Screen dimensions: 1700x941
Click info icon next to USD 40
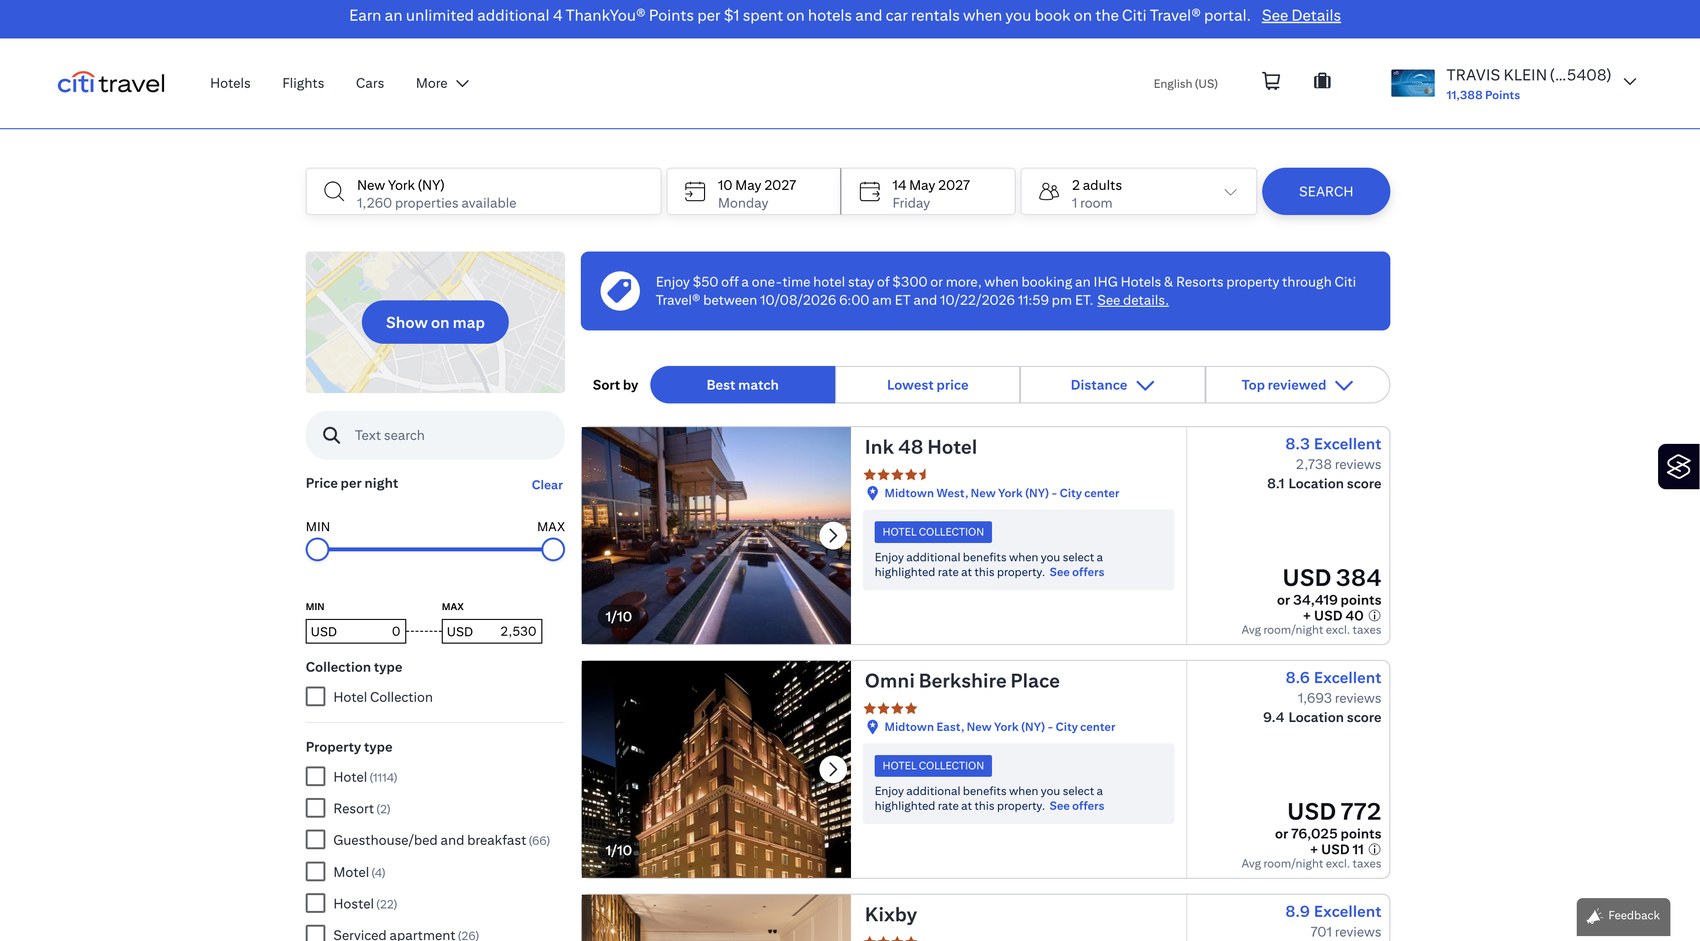[1374, 616]
